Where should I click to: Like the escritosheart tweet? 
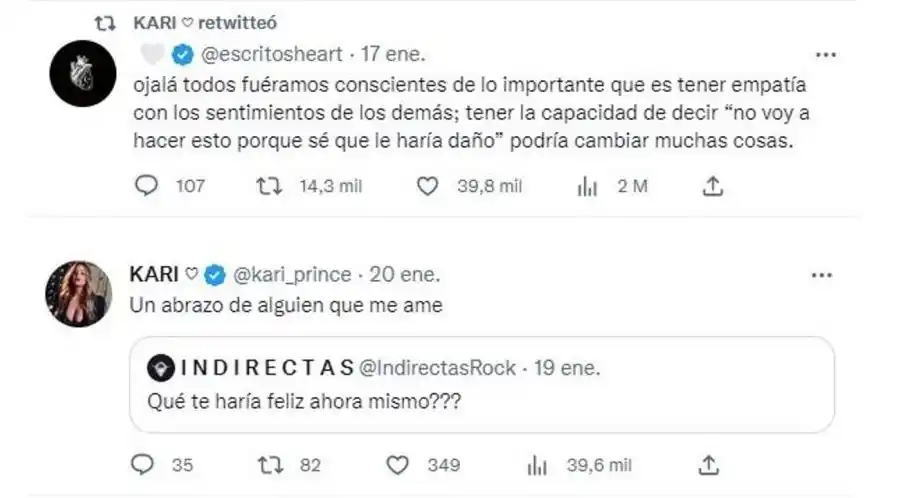coord(428,186)
